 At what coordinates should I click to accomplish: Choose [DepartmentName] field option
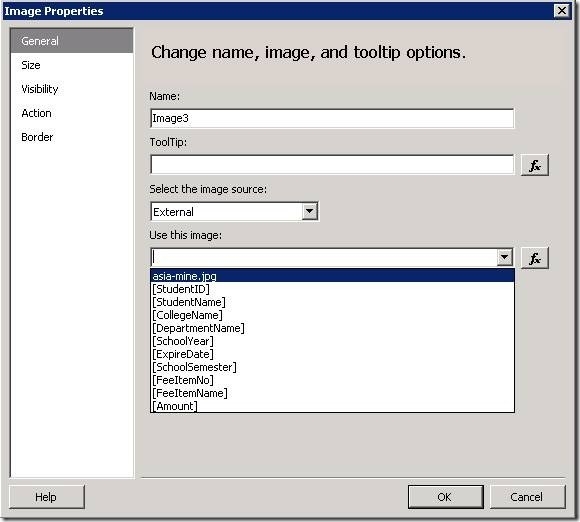(x=332, y=328)
